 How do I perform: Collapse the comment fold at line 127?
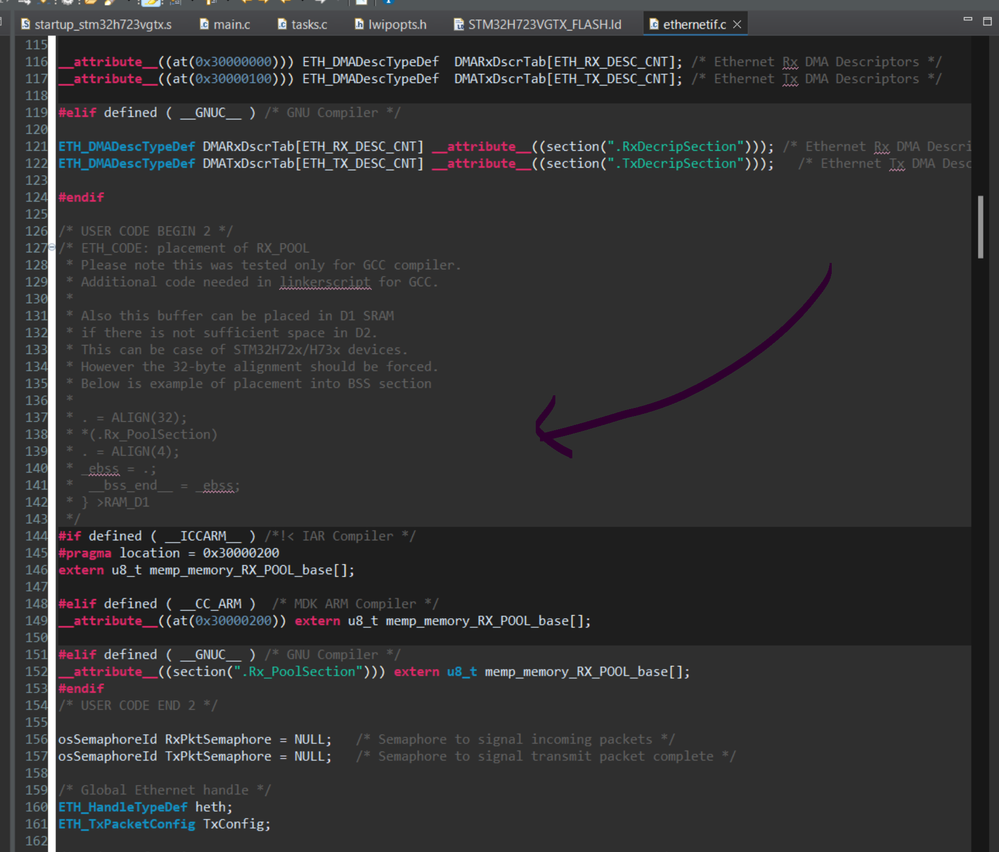(53, 248)
